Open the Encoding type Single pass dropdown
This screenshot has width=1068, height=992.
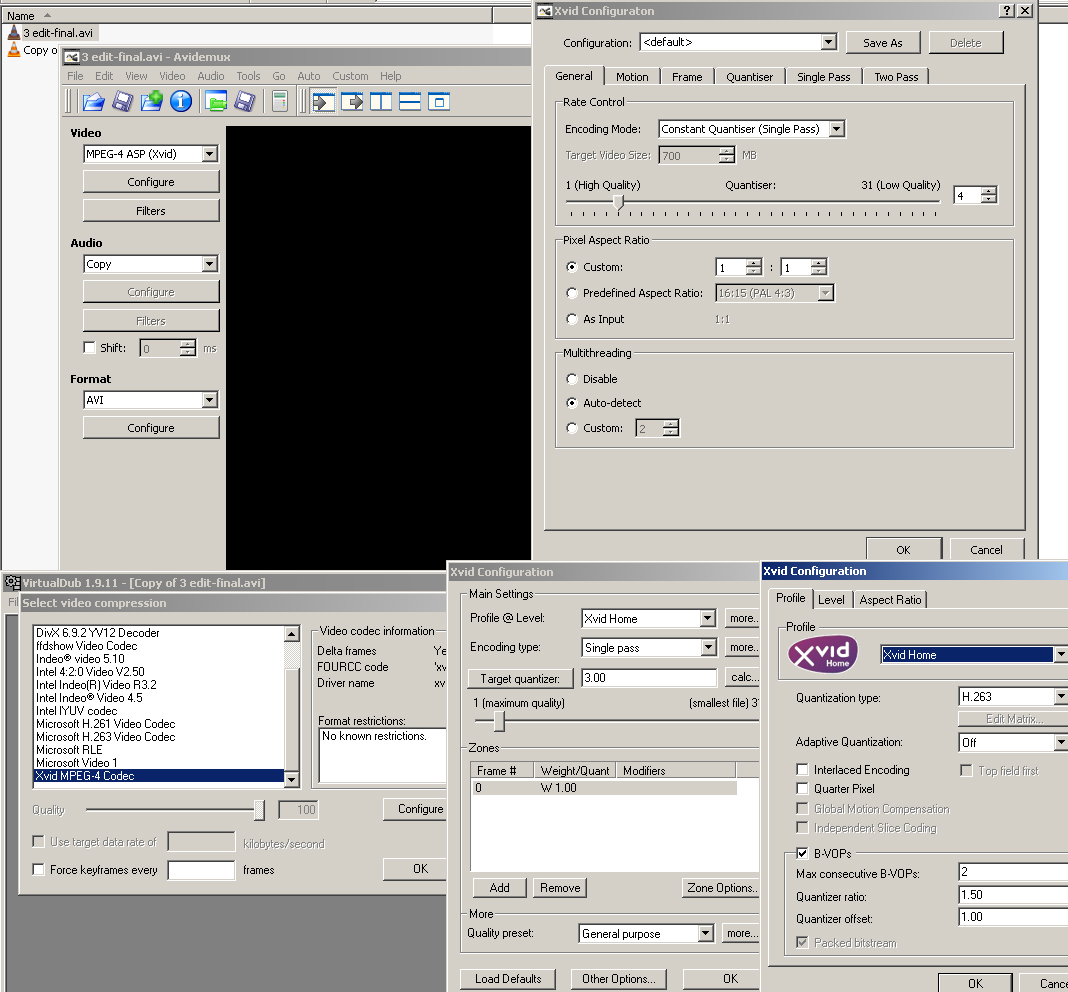click(x=648, y=647)
